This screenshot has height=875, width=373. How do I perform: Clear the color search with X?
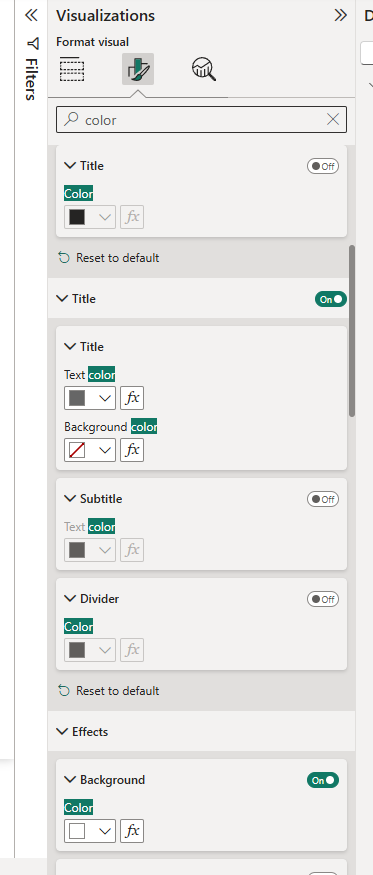click(333, 119)
